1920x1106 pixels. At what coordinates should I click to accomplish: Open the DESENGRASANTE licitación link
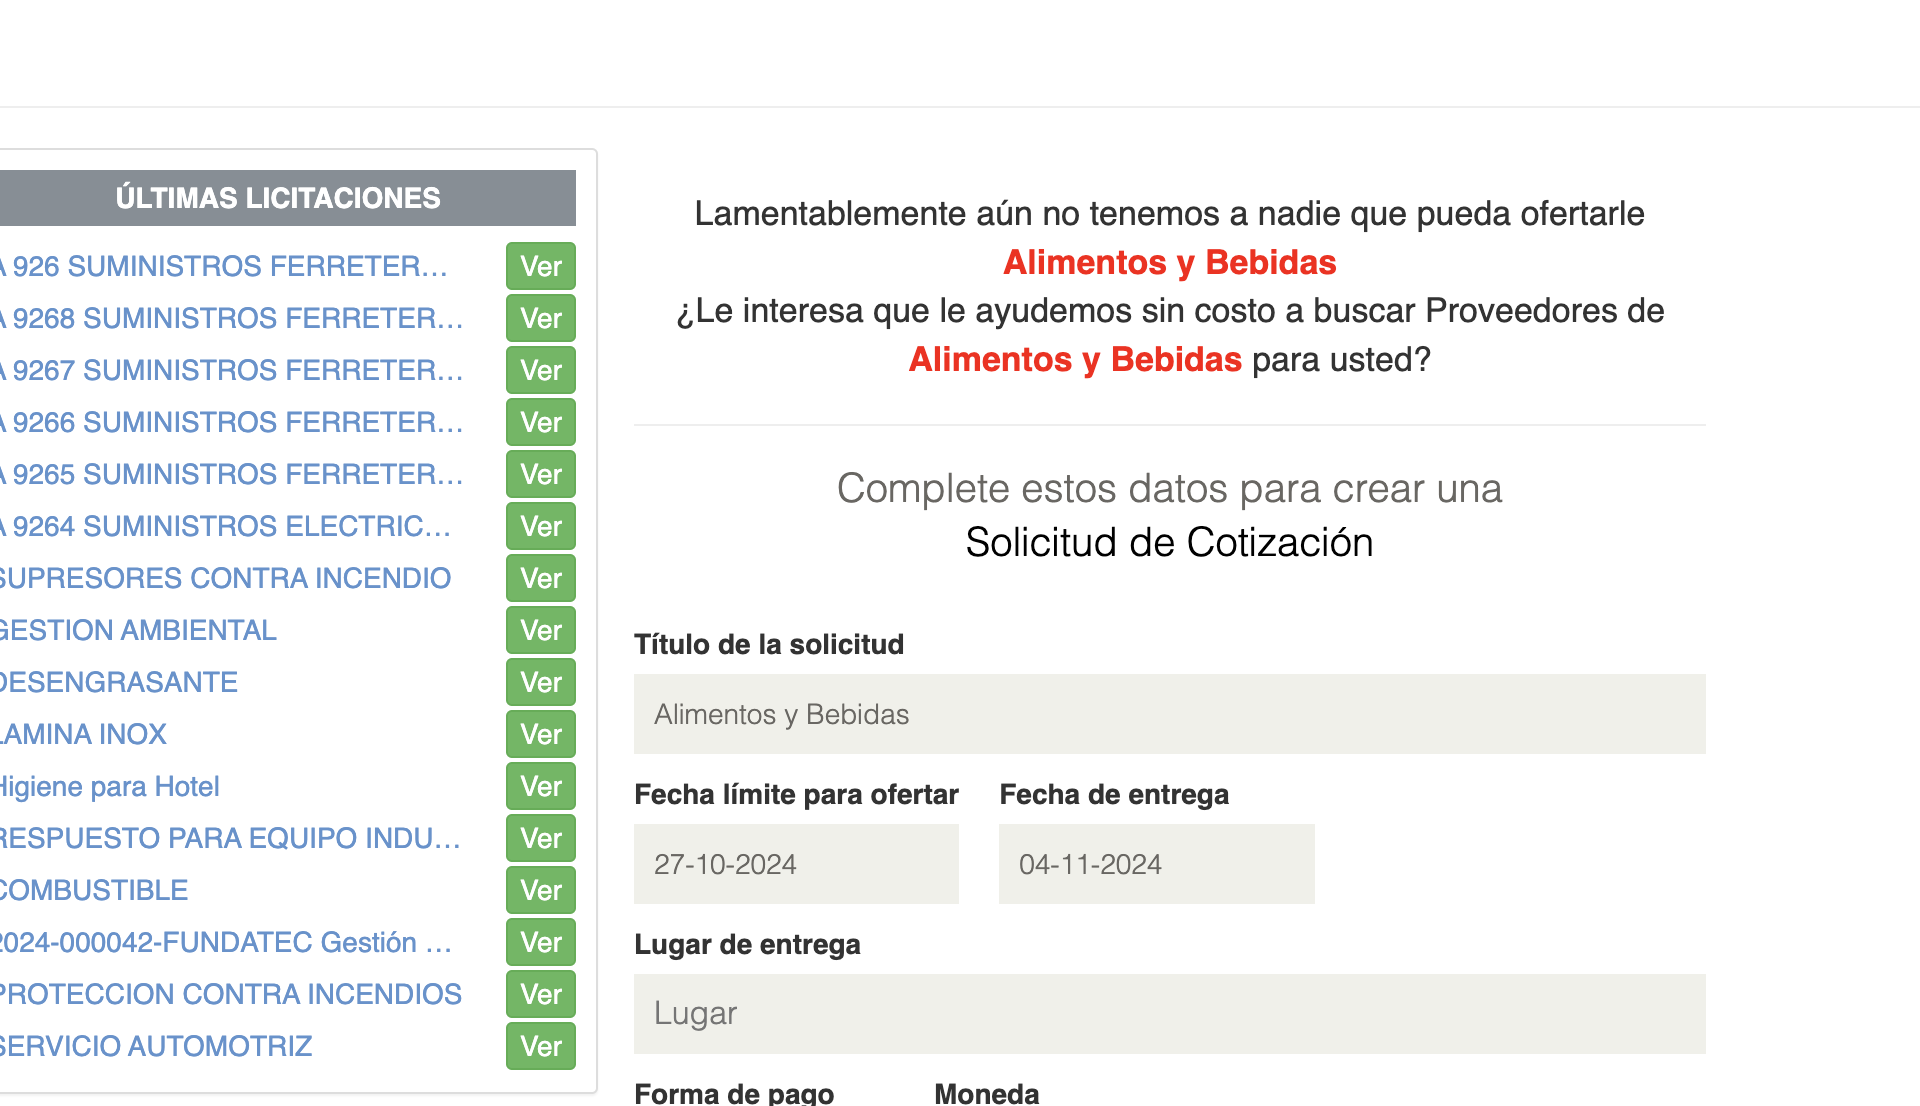[x=119, y=683]
